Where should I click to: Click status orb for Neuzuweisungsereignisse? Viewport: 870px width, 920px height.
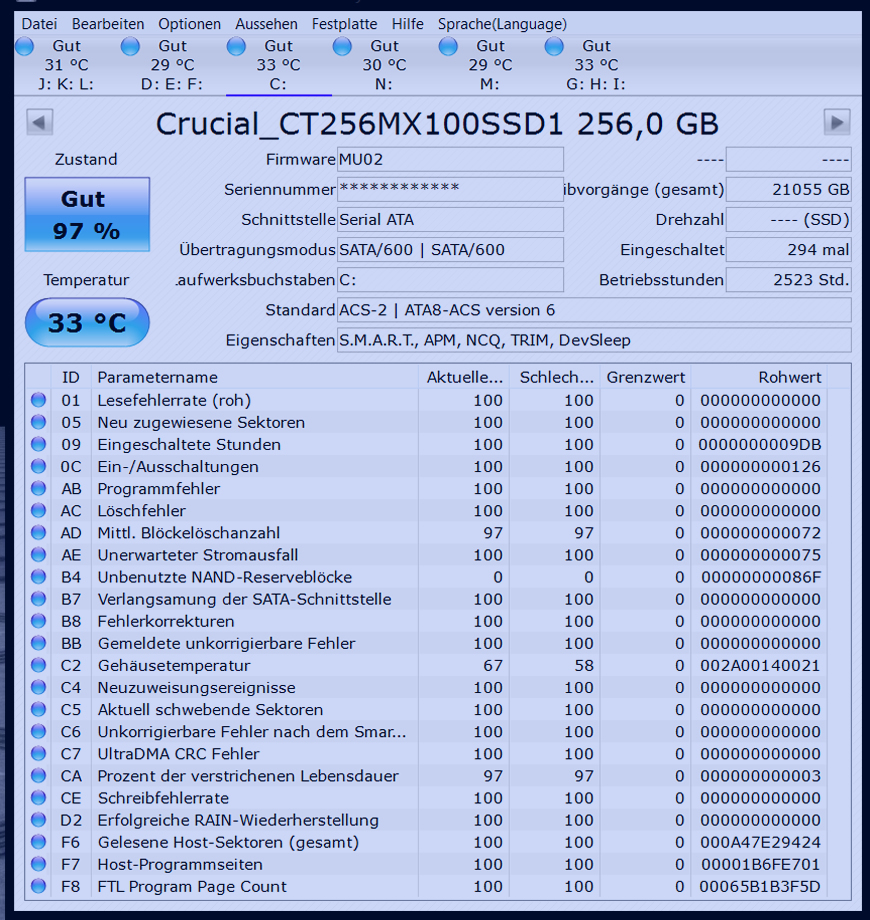pyautogui.click(x=39, y=688)
